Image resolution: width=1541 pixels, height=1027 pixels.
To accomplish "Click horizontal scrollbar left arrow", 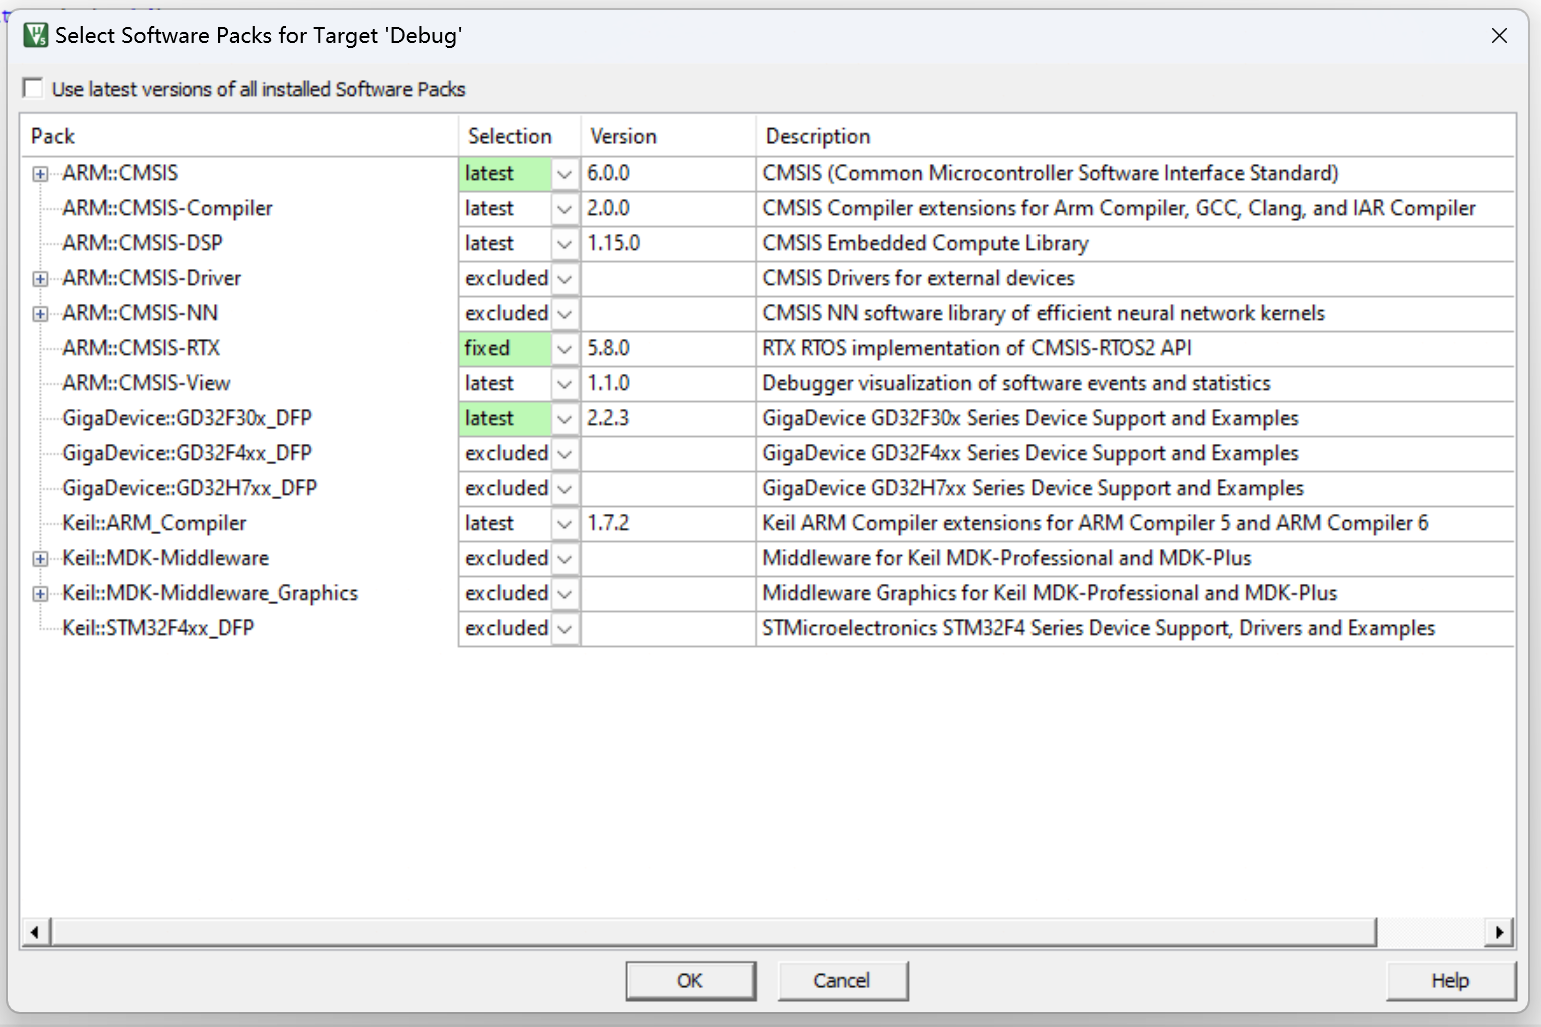I will pos(35,932).
